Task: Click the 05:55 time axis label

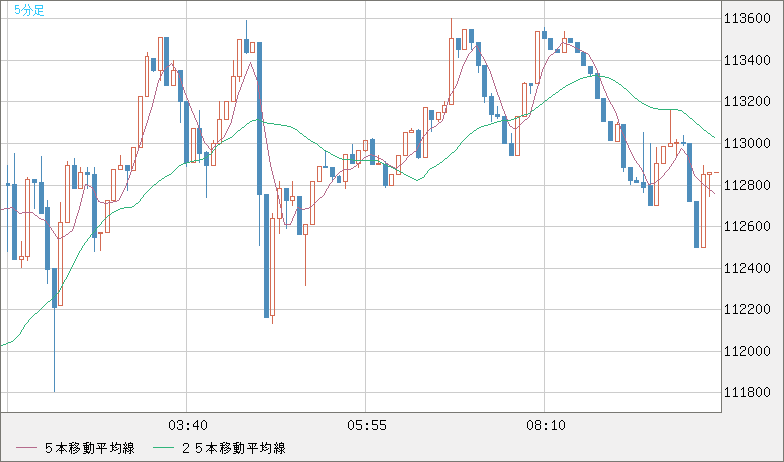Action: tap(367, 425)
